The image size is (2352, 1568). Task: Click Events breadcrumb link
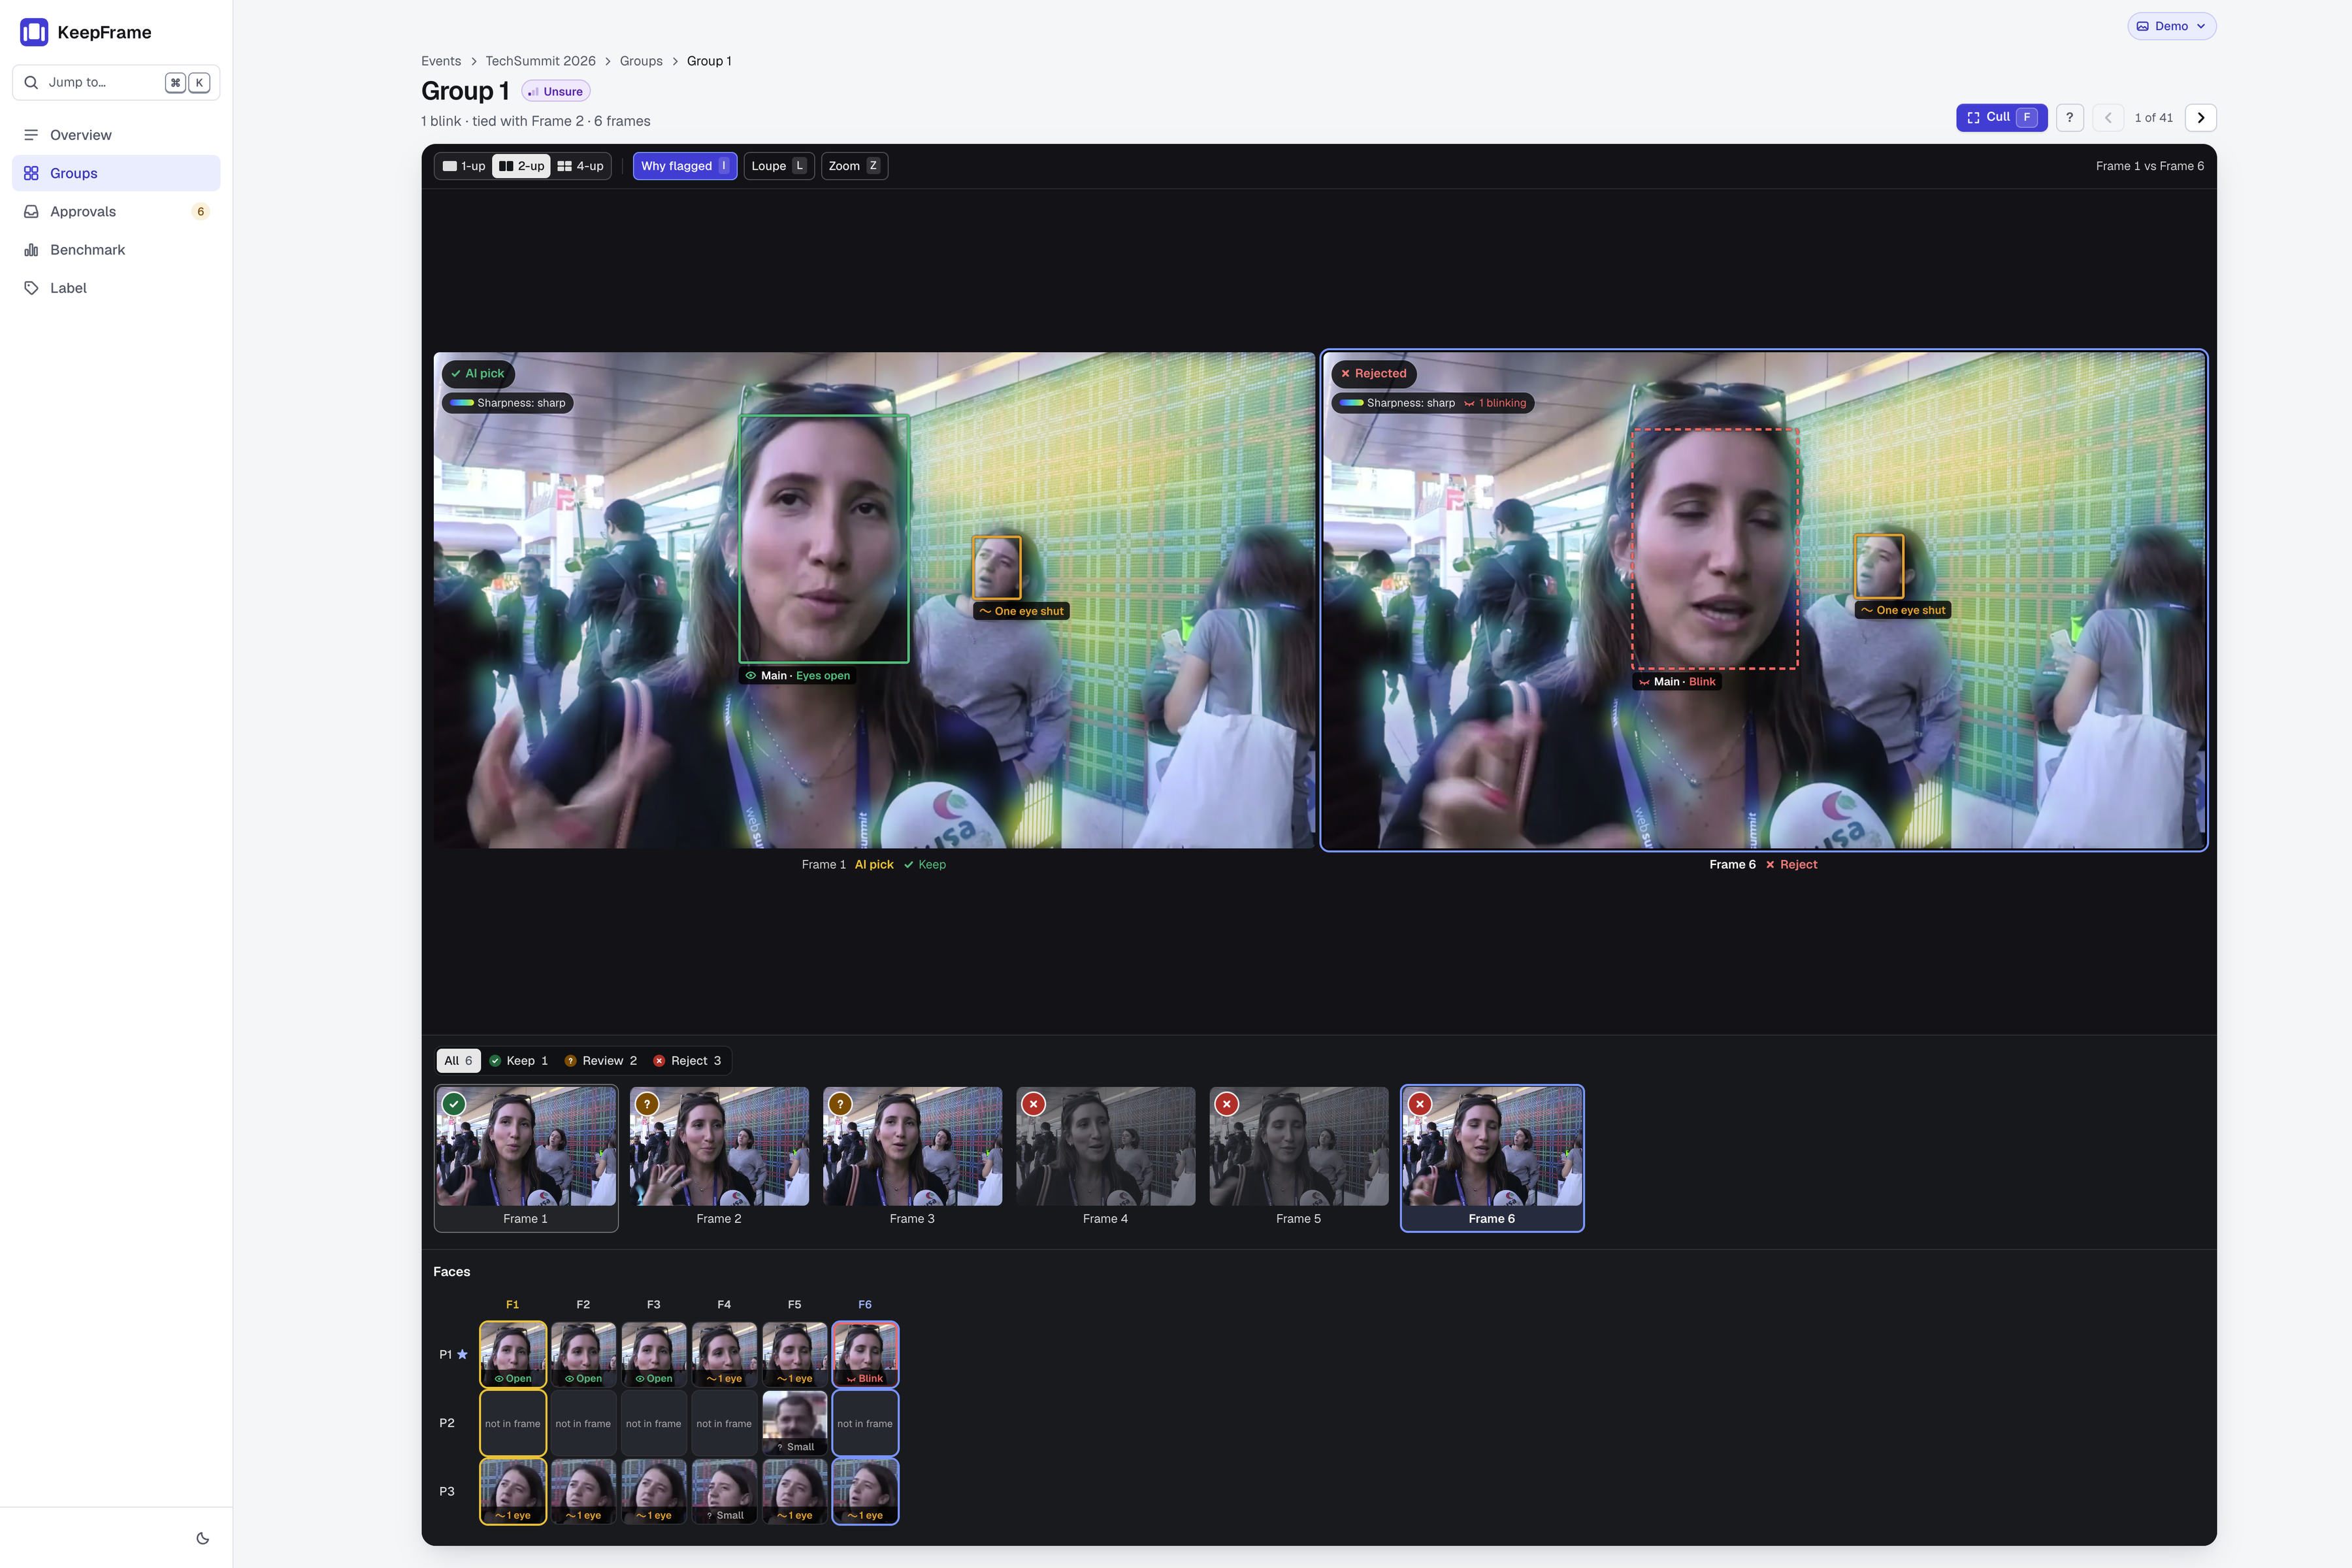click(x=441, y=61)
